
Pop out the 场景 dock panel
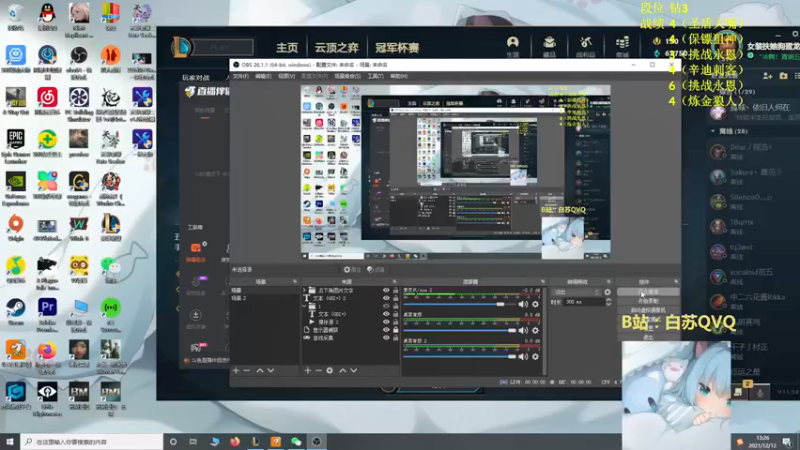(x=295, y=282)
